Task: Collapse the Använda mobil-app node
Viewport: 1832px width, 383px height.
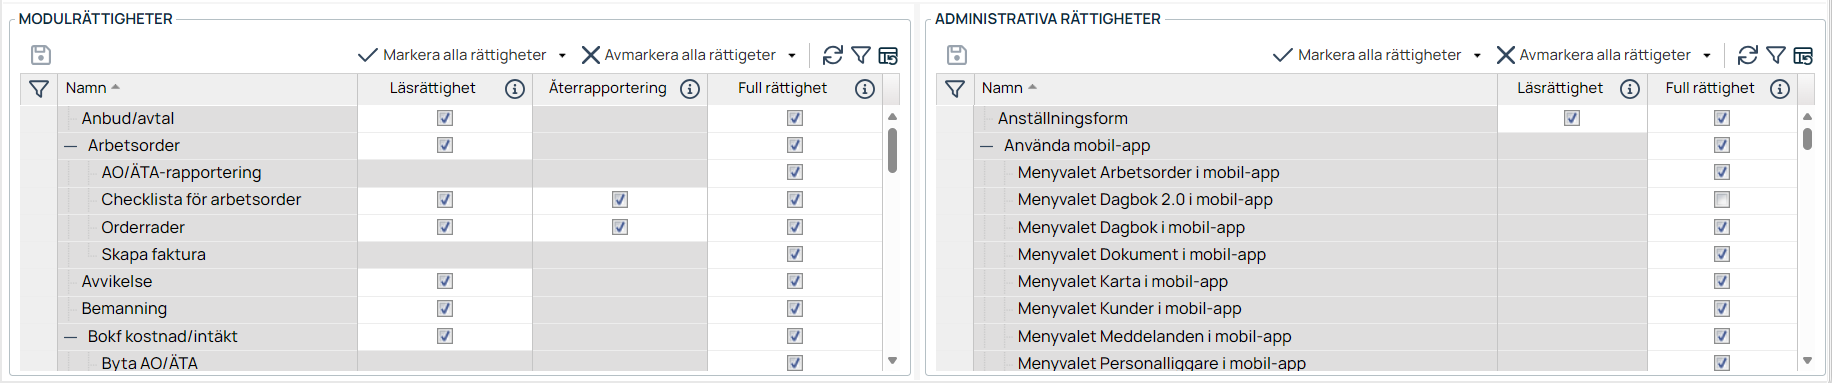Action: [987, 146]
